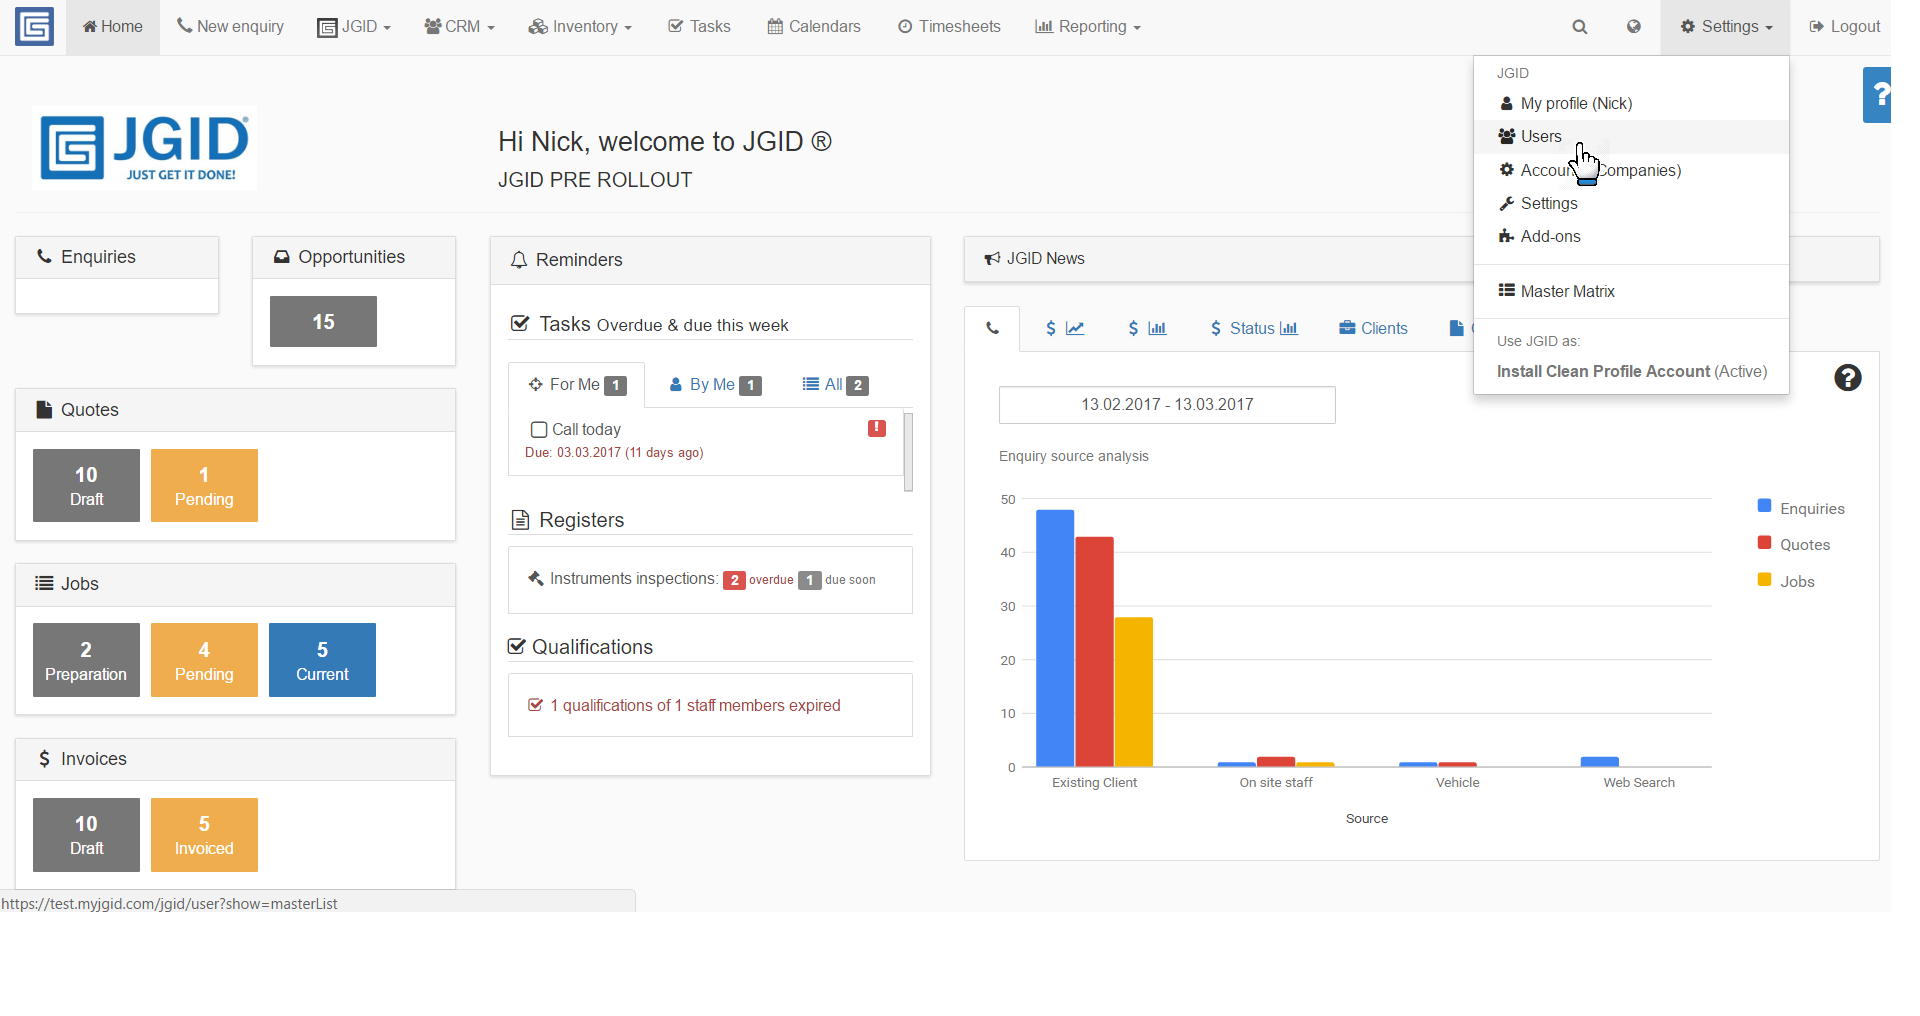Screen dimensions: 1920x1016
Task: Expand the JGID navbar dropdown
Action: (x=354, y=27)
